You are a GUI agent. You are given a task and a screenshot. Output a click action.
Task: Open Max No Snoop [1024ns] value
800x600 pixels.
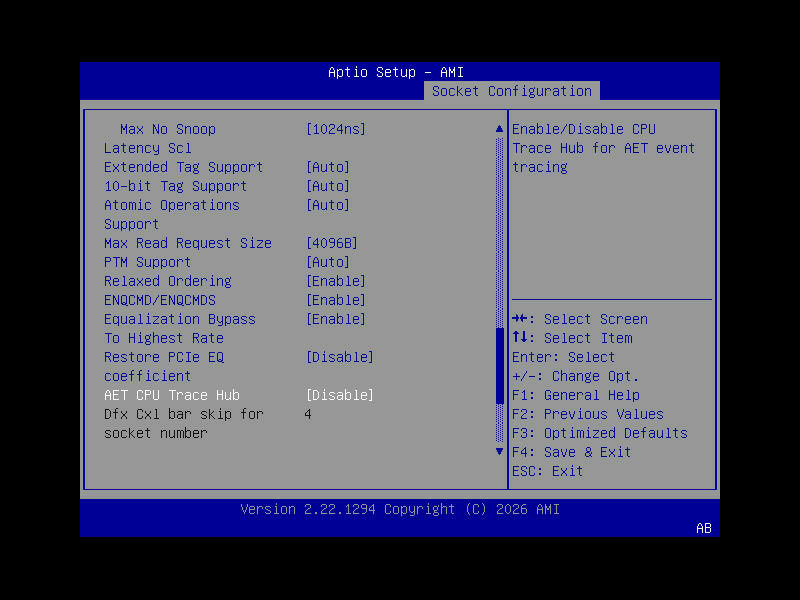[336, 130]
